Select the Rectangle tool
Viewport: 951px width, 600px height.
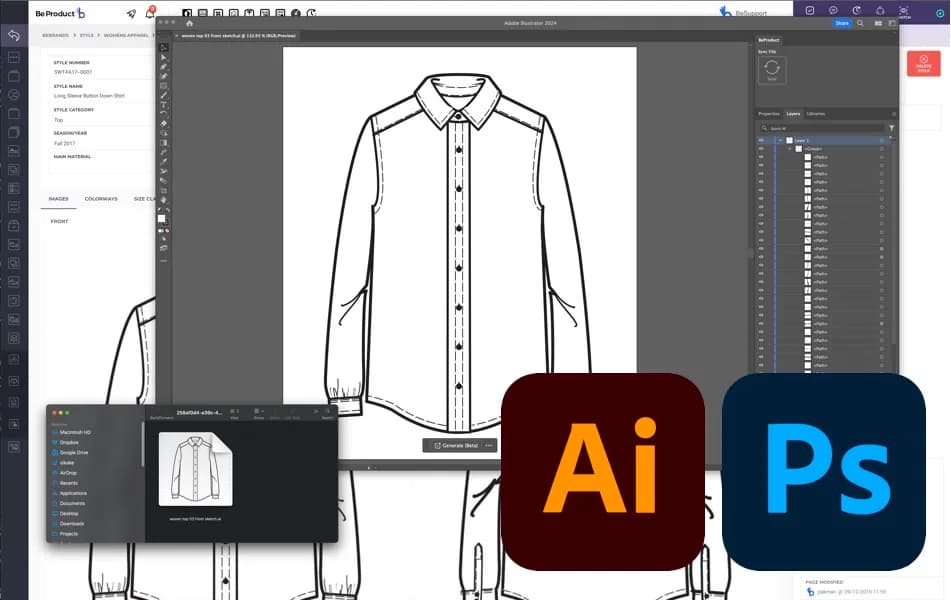click(x=164, y=86)
